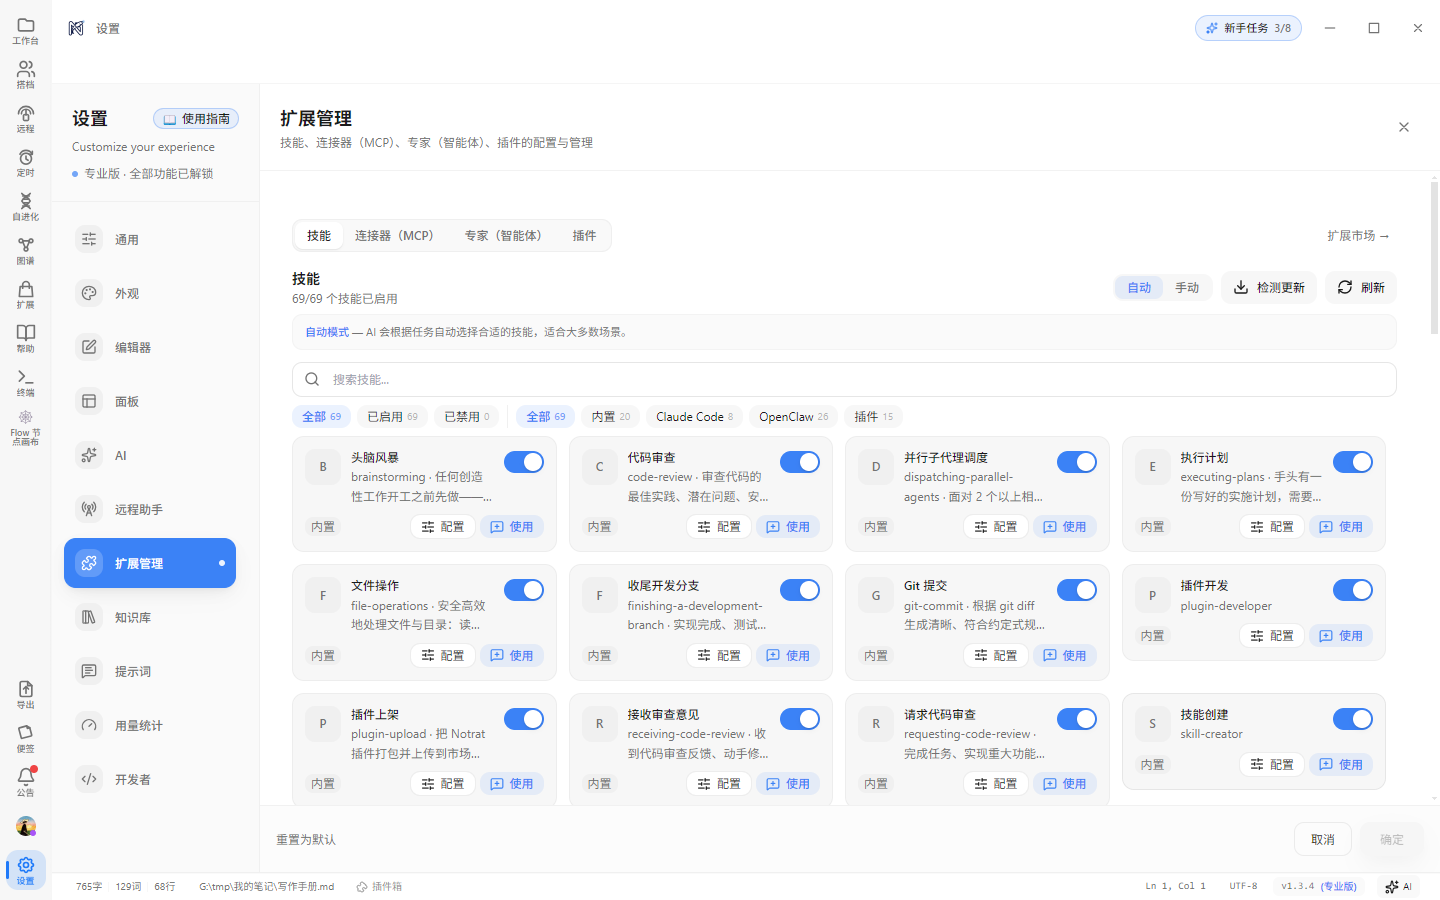Open the 搭档 partner icon
Viewport: 1440px width, 900px height.
pos(26,75)
